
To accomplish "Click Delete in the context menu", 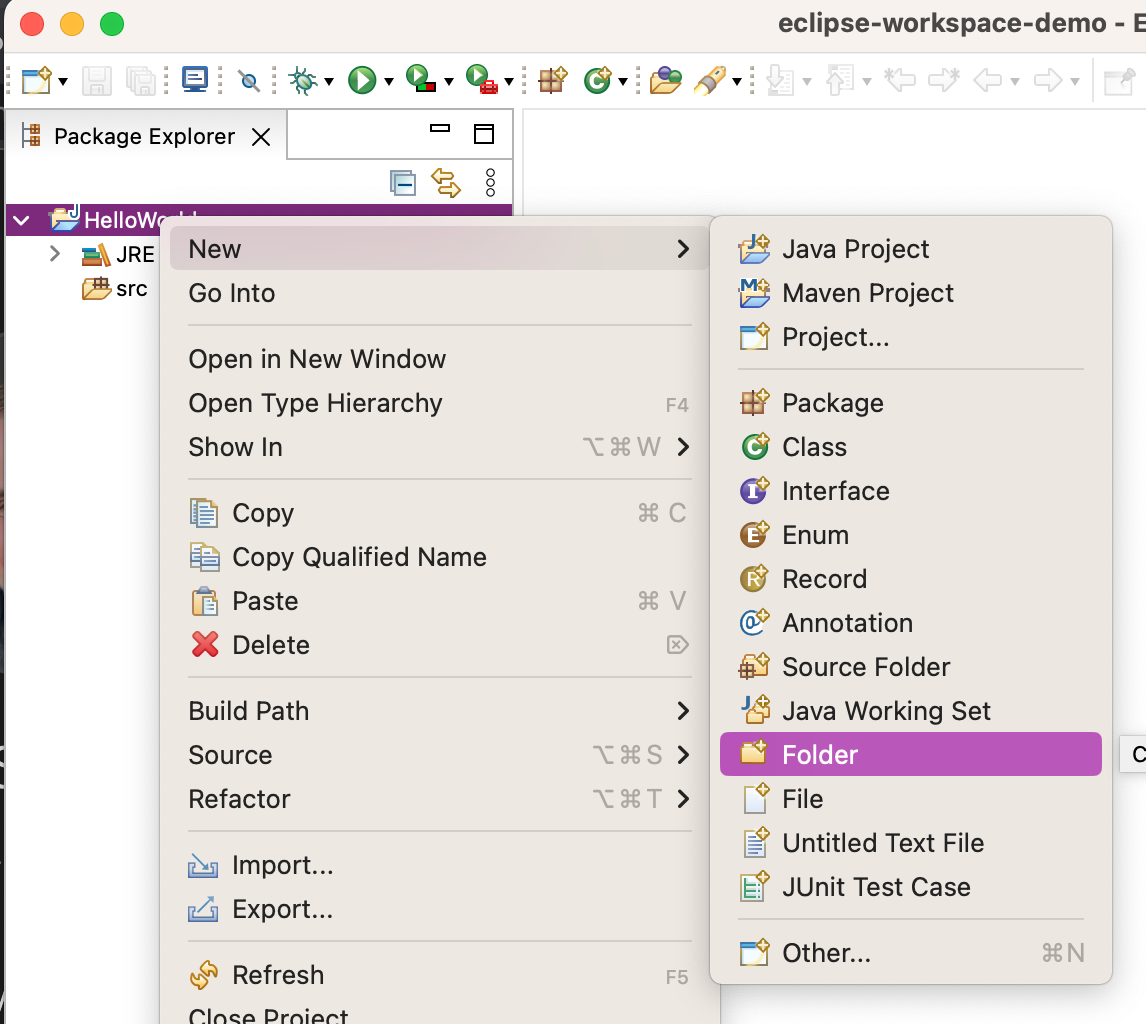I will pyautogui.click(x=270, y=645).
